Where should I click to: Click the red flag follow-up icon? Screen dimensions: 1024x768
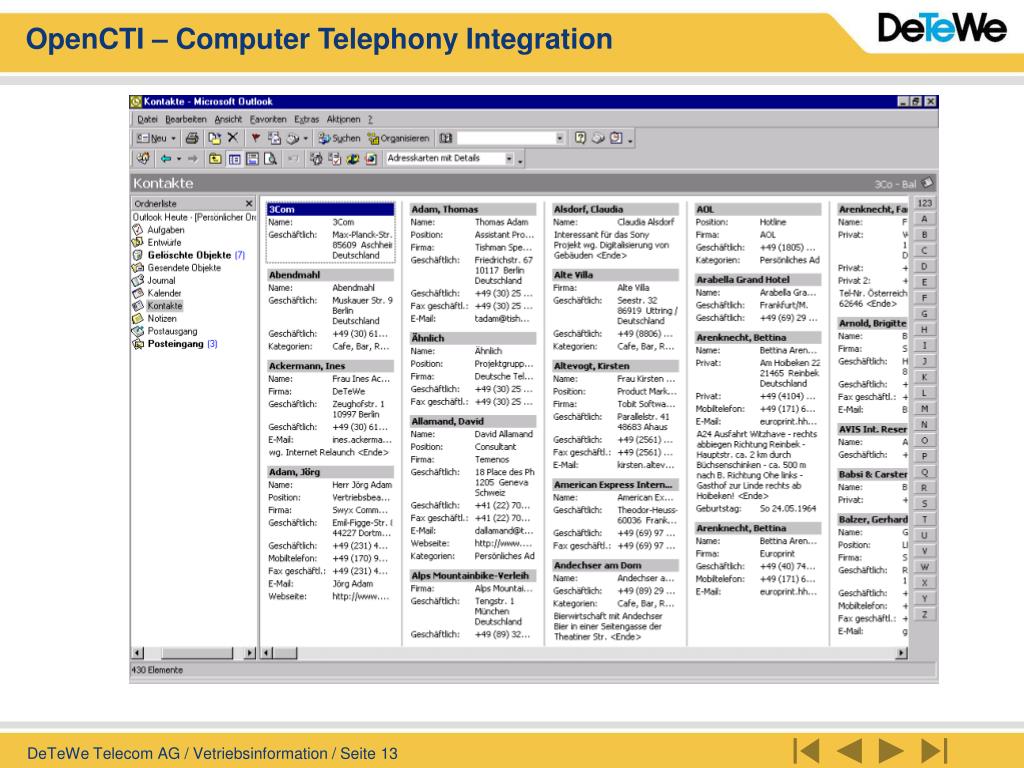click(255, 138)
